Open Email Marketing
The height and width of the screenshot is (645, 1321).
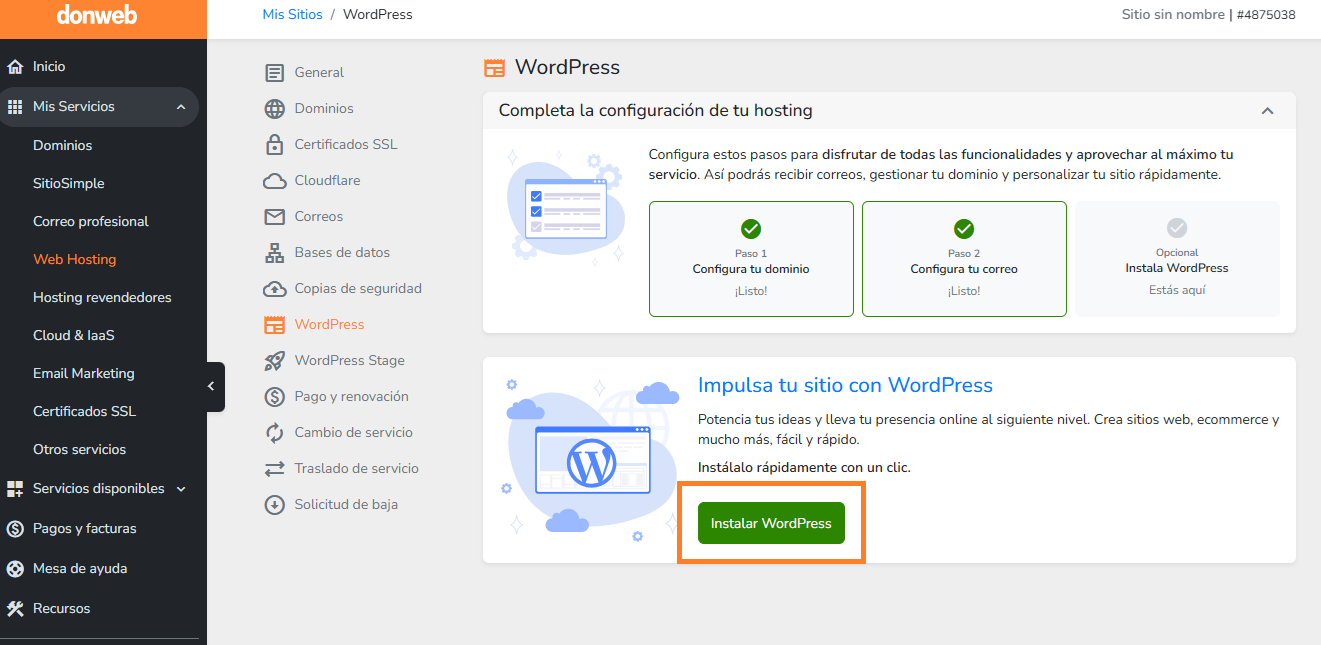[x=83, y=374]
